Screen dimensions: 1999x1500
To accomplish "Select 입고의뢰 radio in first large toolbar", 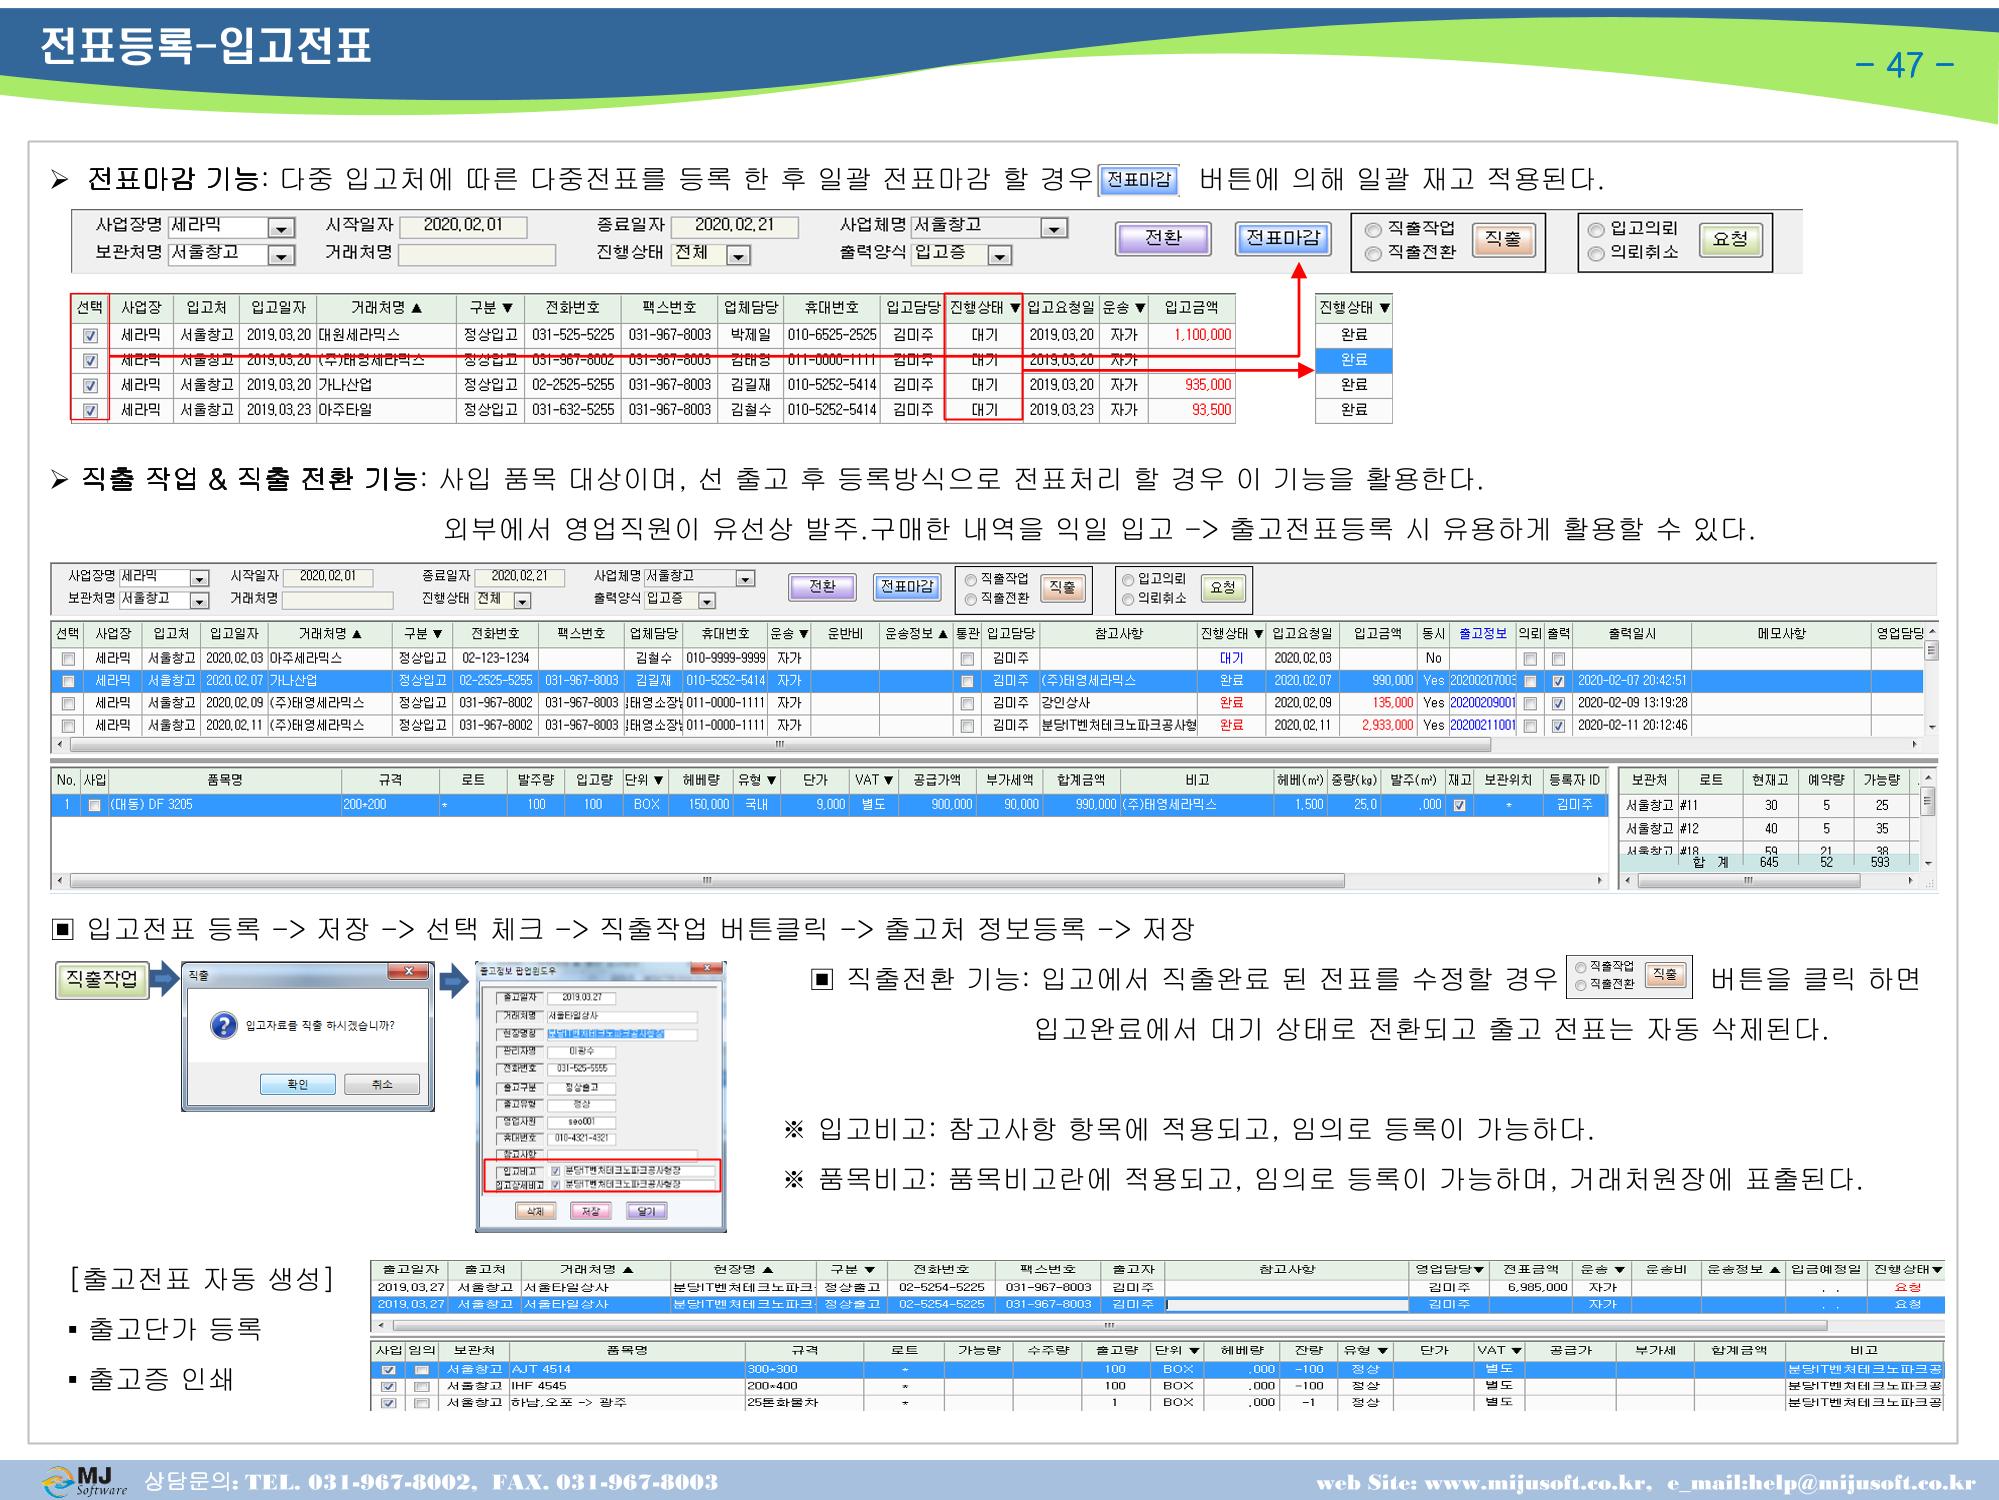I will point(1597,229).
